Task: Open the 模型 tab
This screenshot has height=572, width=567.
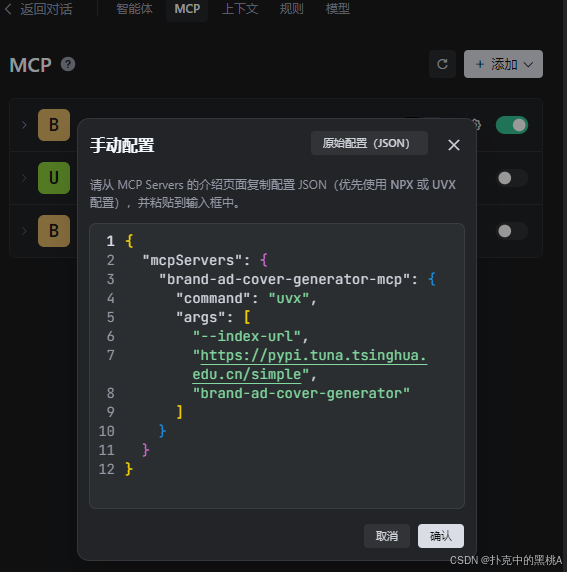Action: click(338, 9)
